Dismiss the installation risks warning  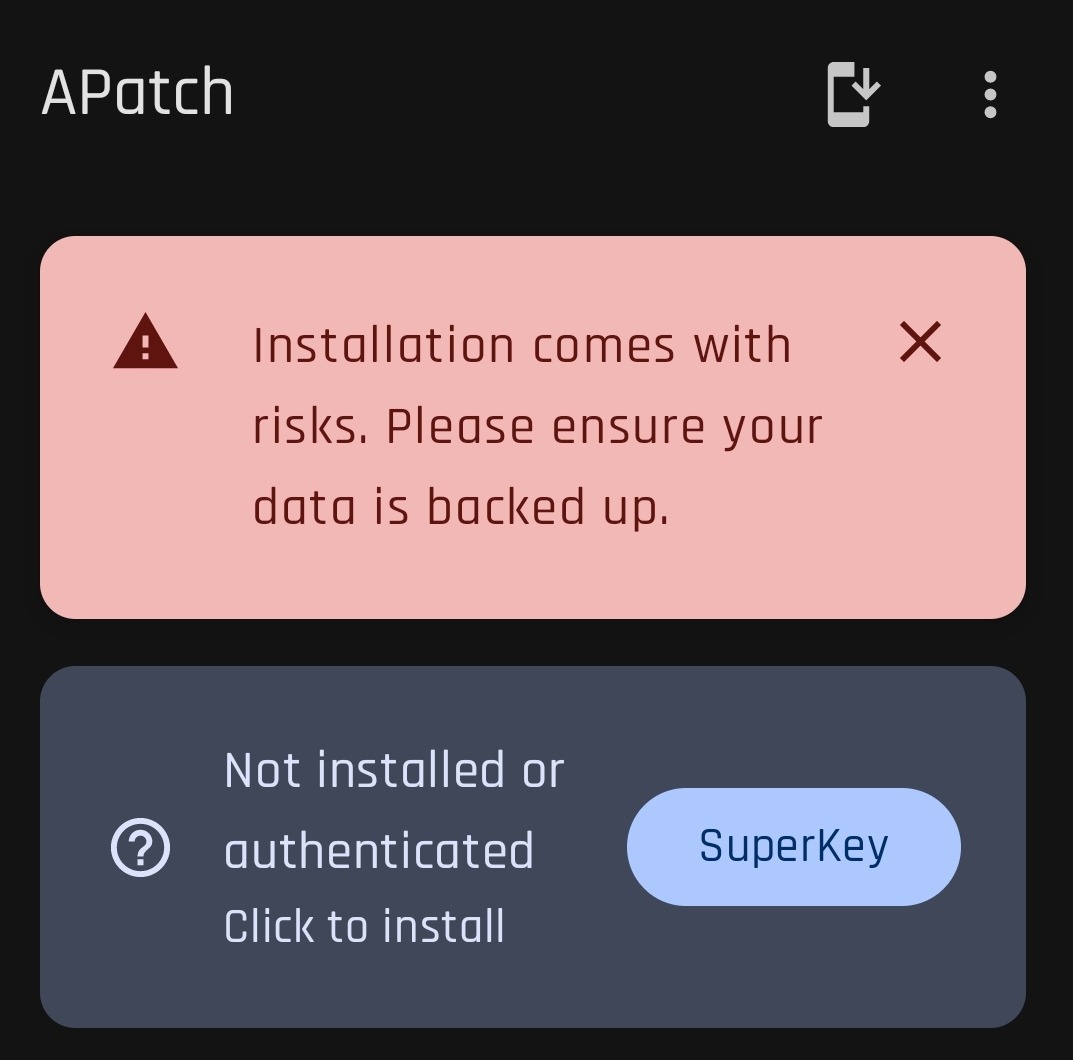coord(920,342)
